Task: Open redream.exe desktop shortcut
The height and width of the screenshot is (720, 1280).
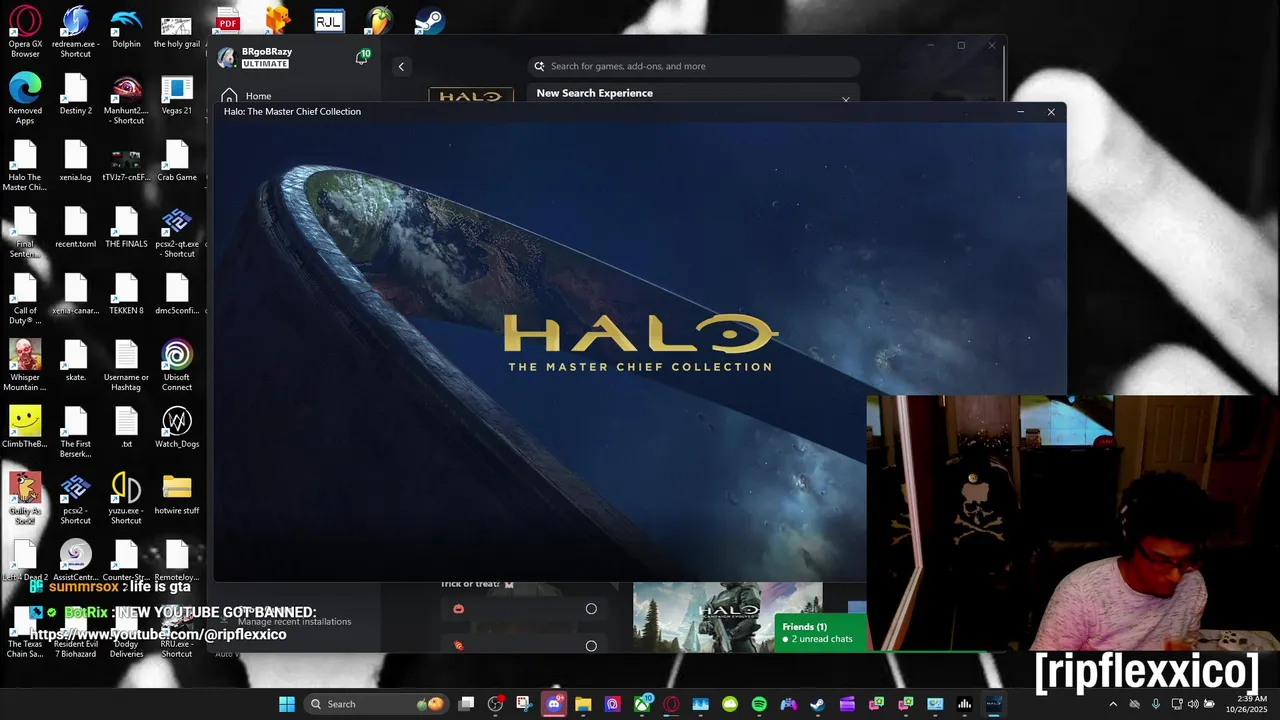Action: (x=75, y=32)
